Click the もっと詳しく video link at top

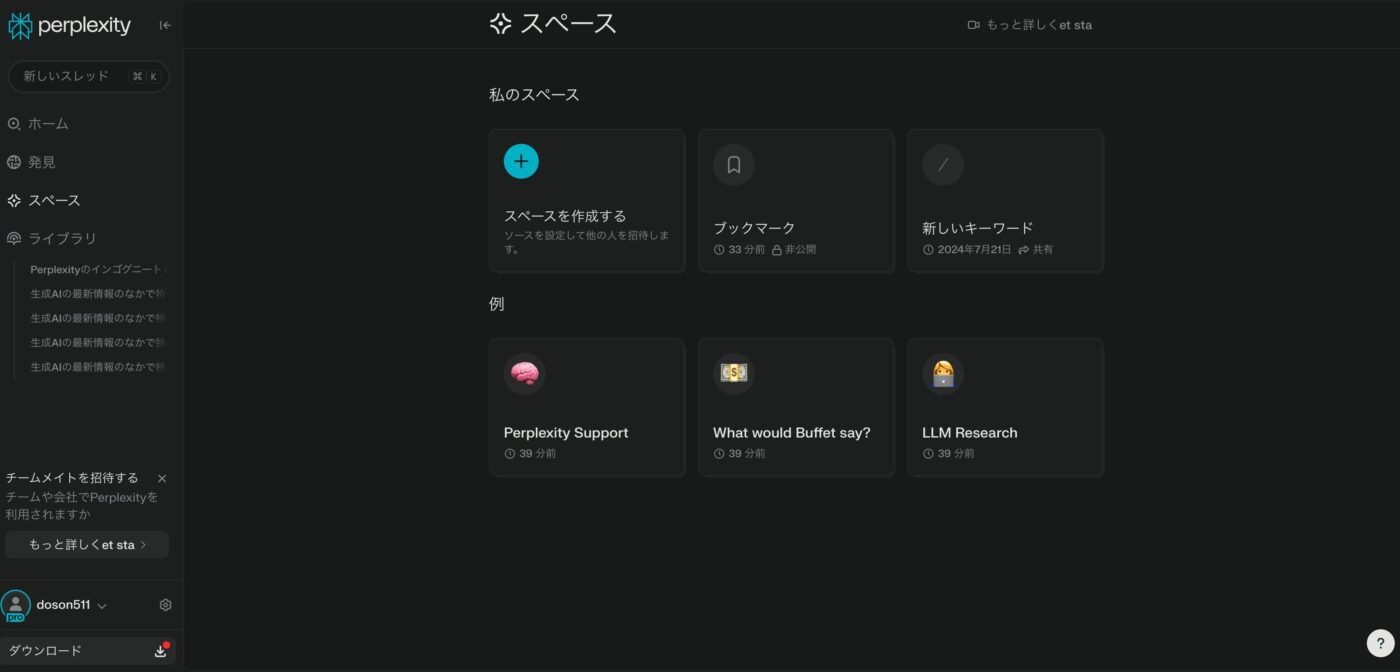(1030, 25)
